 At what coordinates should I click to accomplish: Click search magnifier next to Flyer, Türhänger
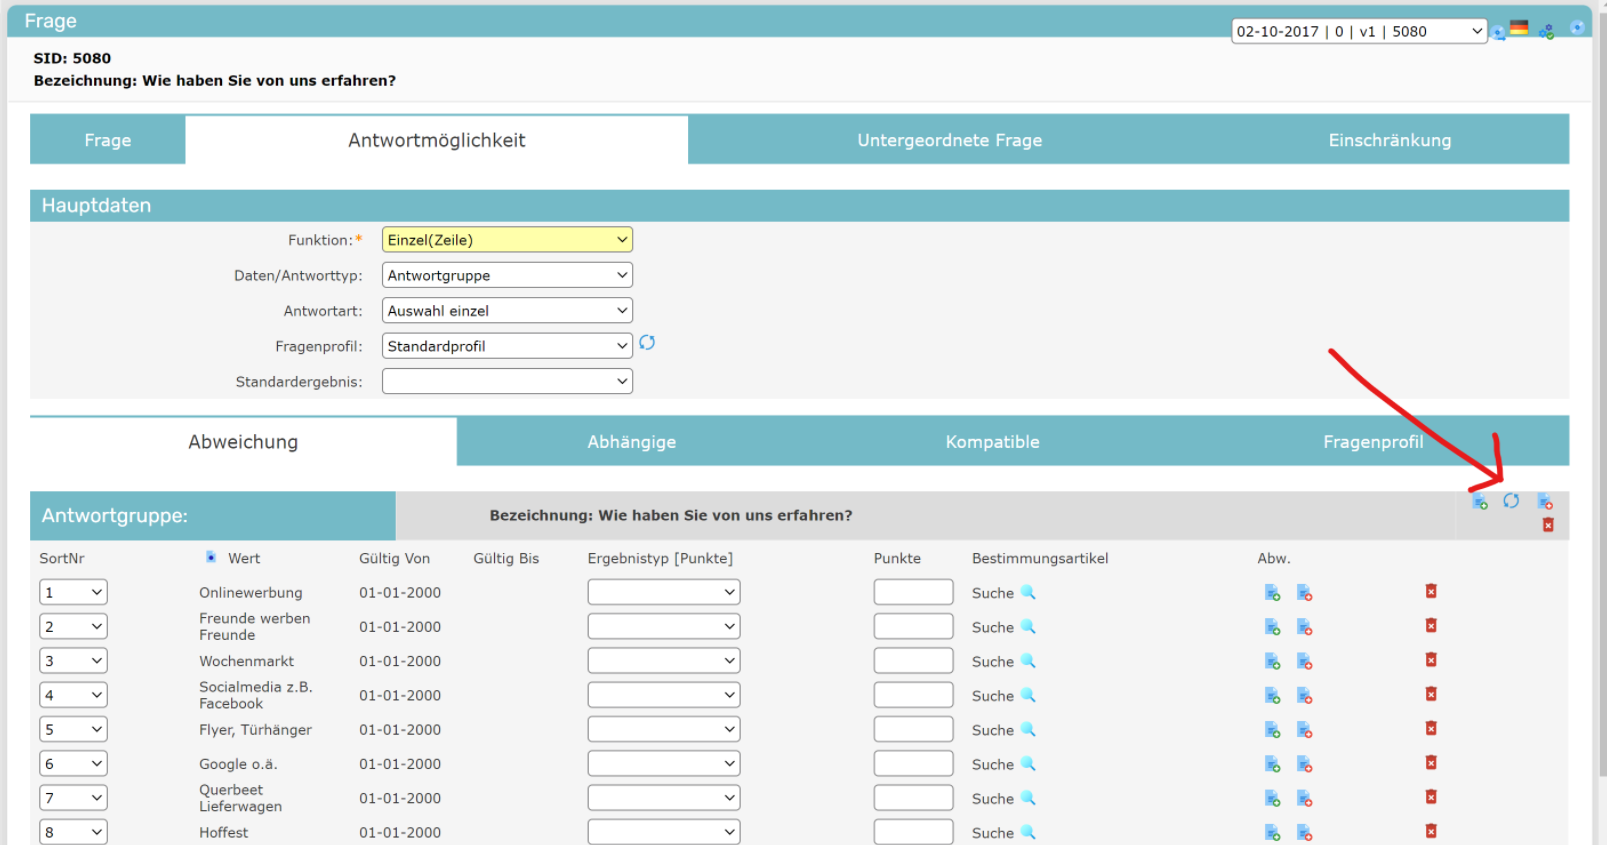coord(1028,730)
